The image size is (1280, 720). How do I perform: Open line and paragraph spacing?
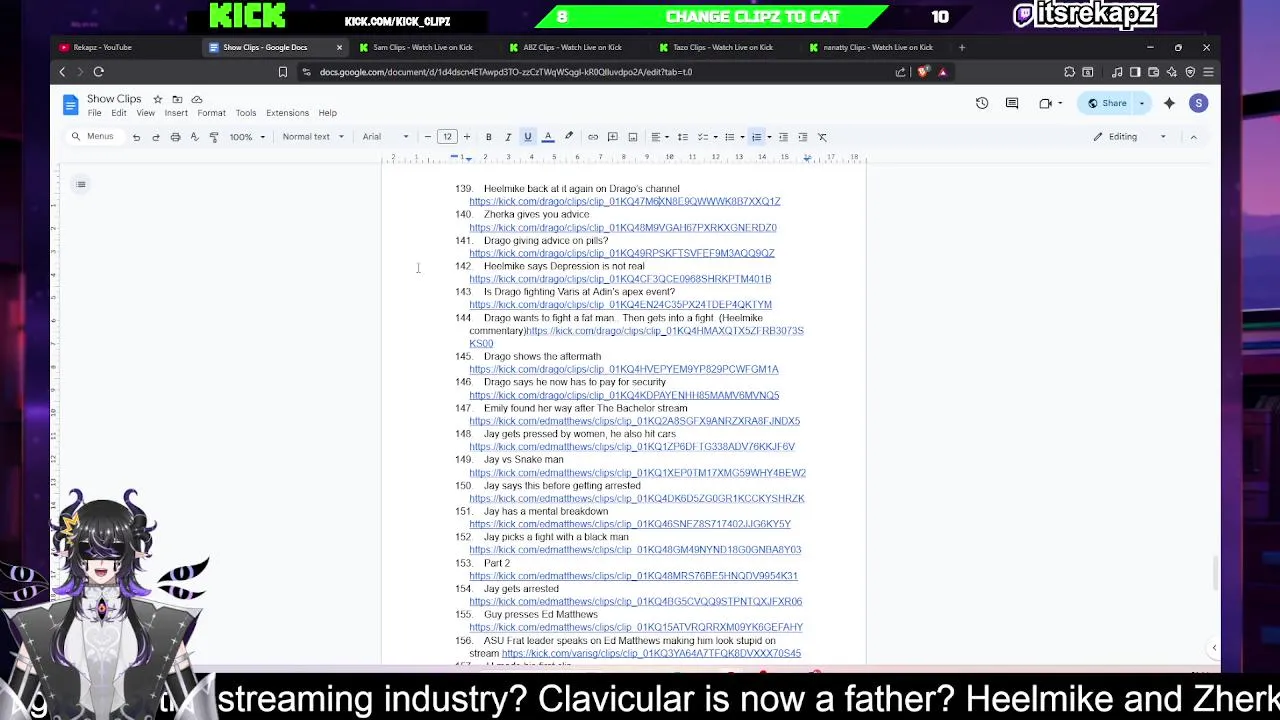click(683, 137)
